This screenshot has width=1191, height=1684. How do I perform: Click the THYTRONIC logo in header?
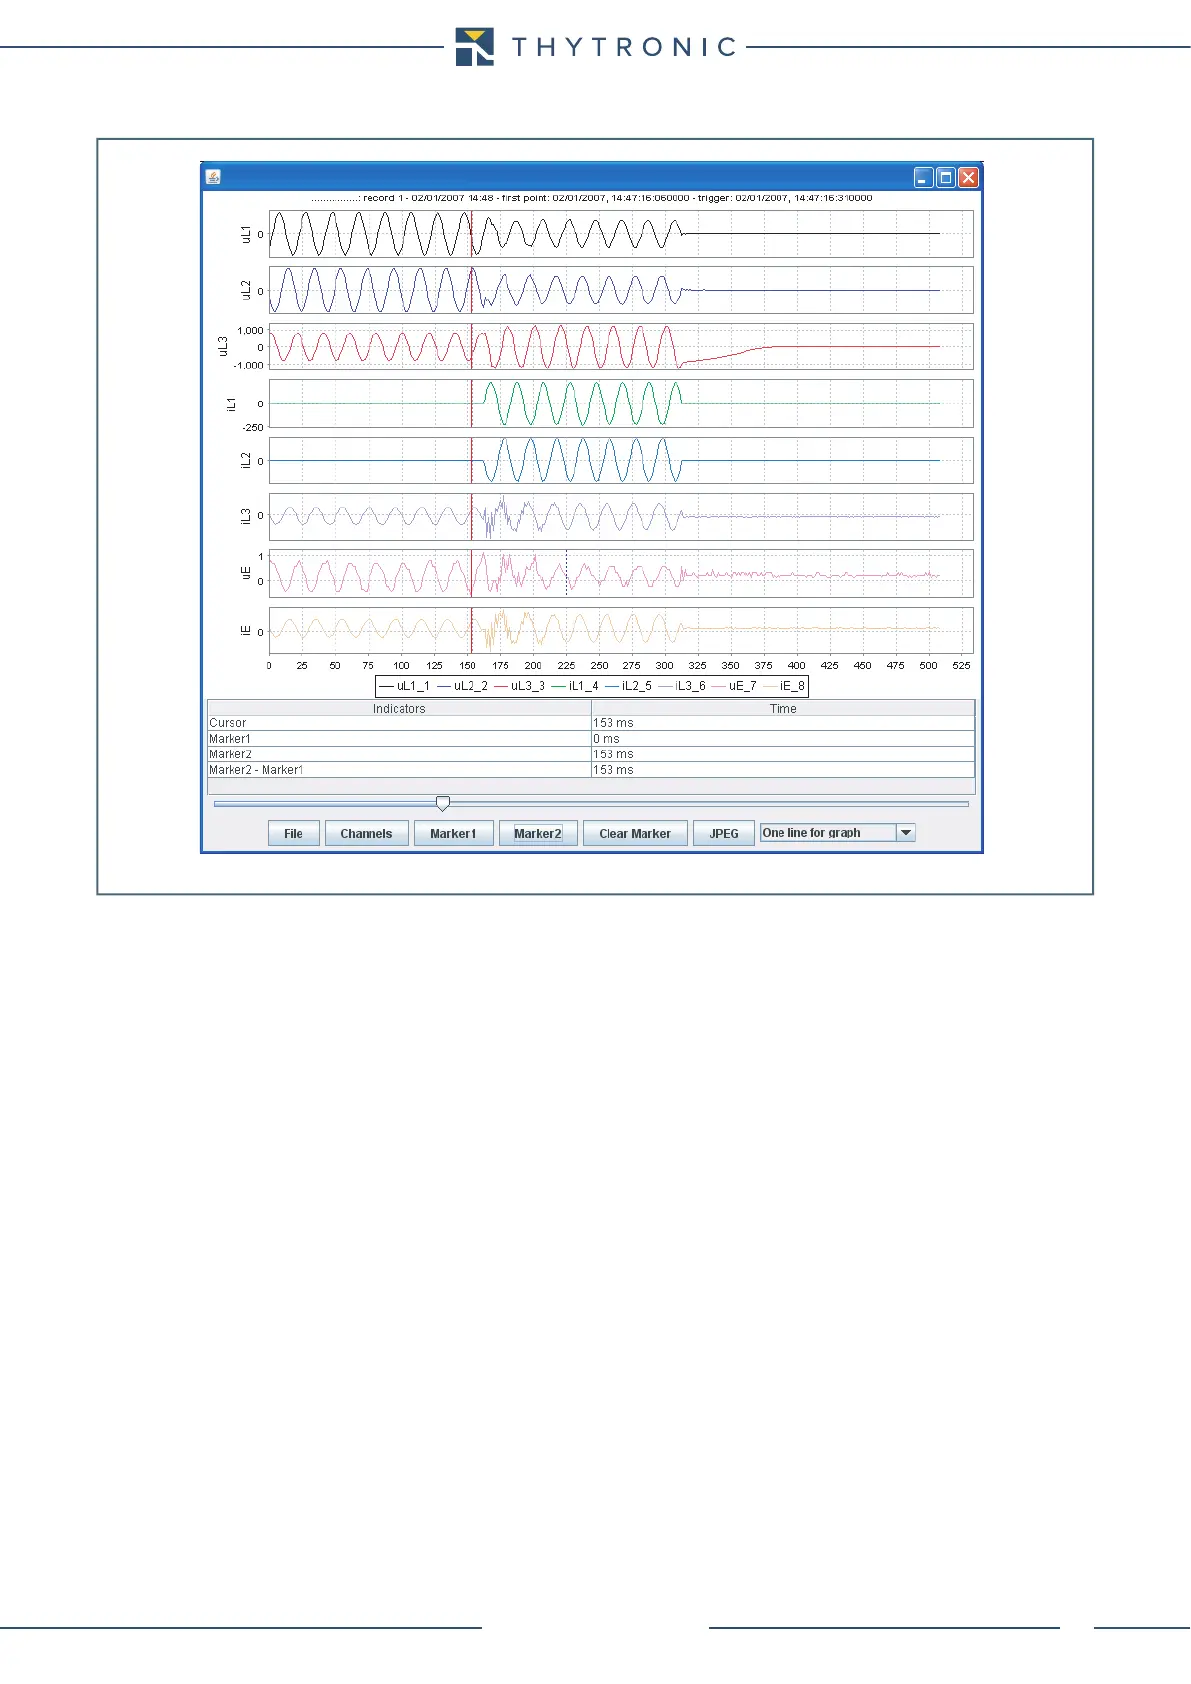pyautogui.click(x=596, y=47)
